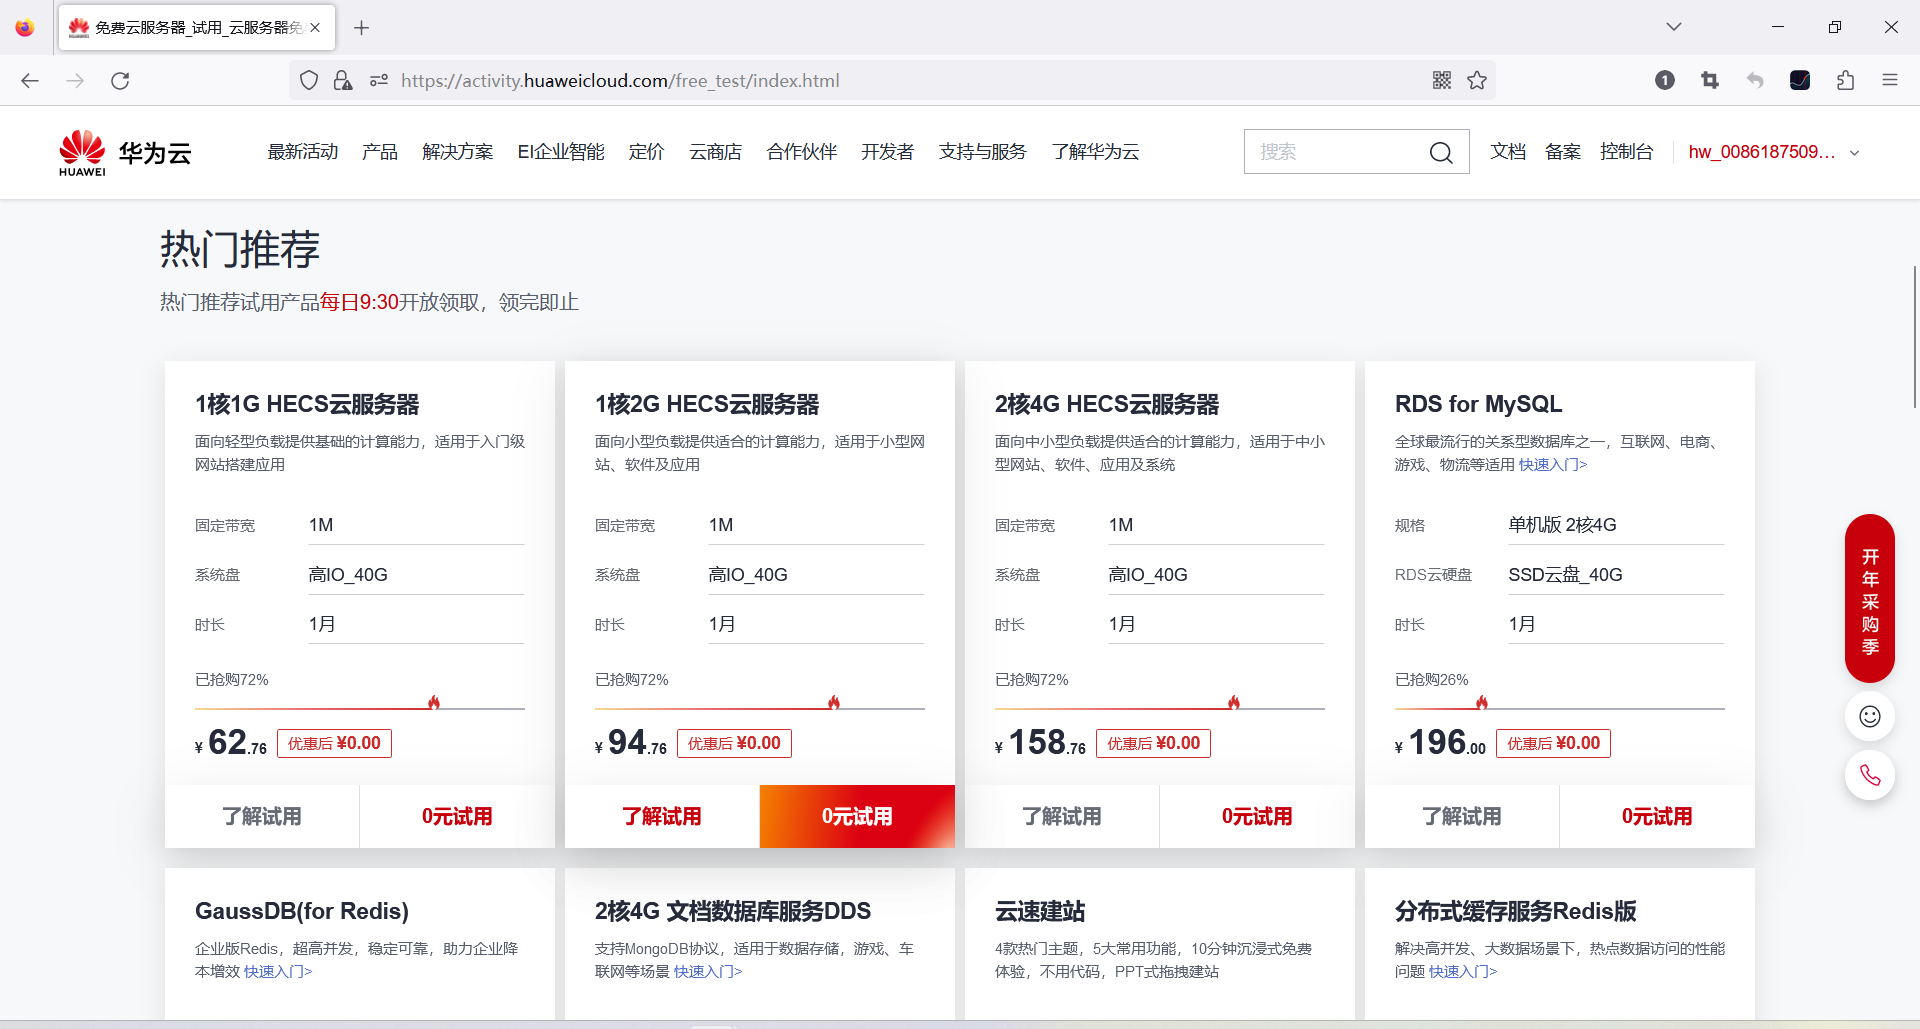Screen dimensions: 1920x1029
Task: Click the phone contact icon
Action: [1869, 775]
